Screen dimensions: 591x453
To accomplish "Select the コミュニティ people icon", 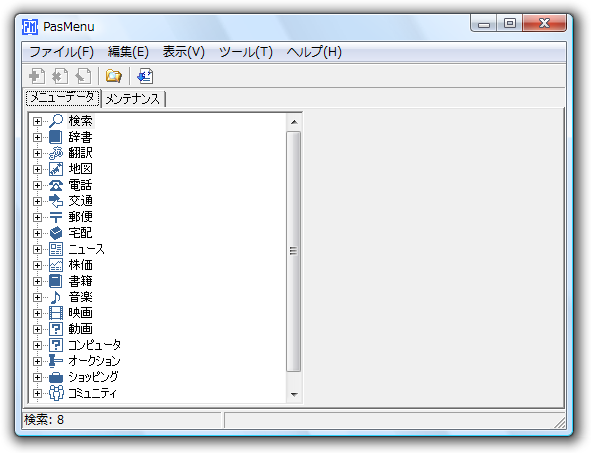I will coord(56,393).
